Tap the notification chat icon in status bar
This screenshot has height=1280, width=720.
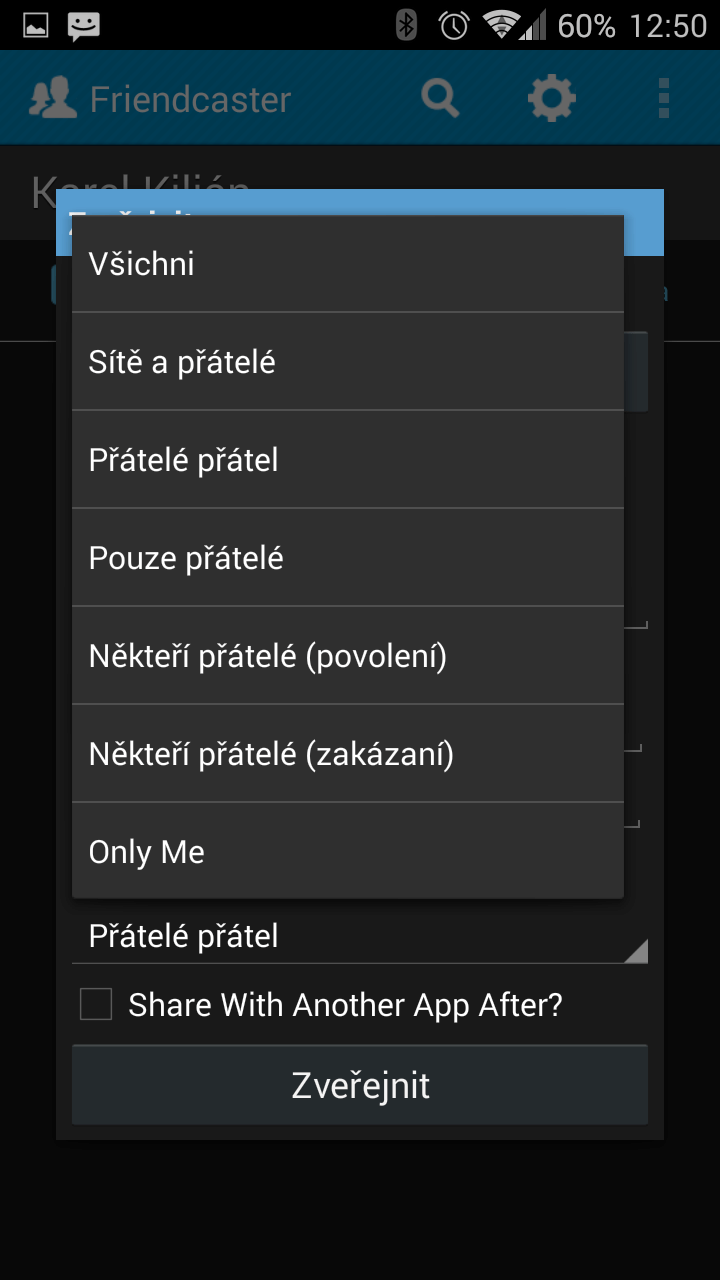tap(83, 26)
